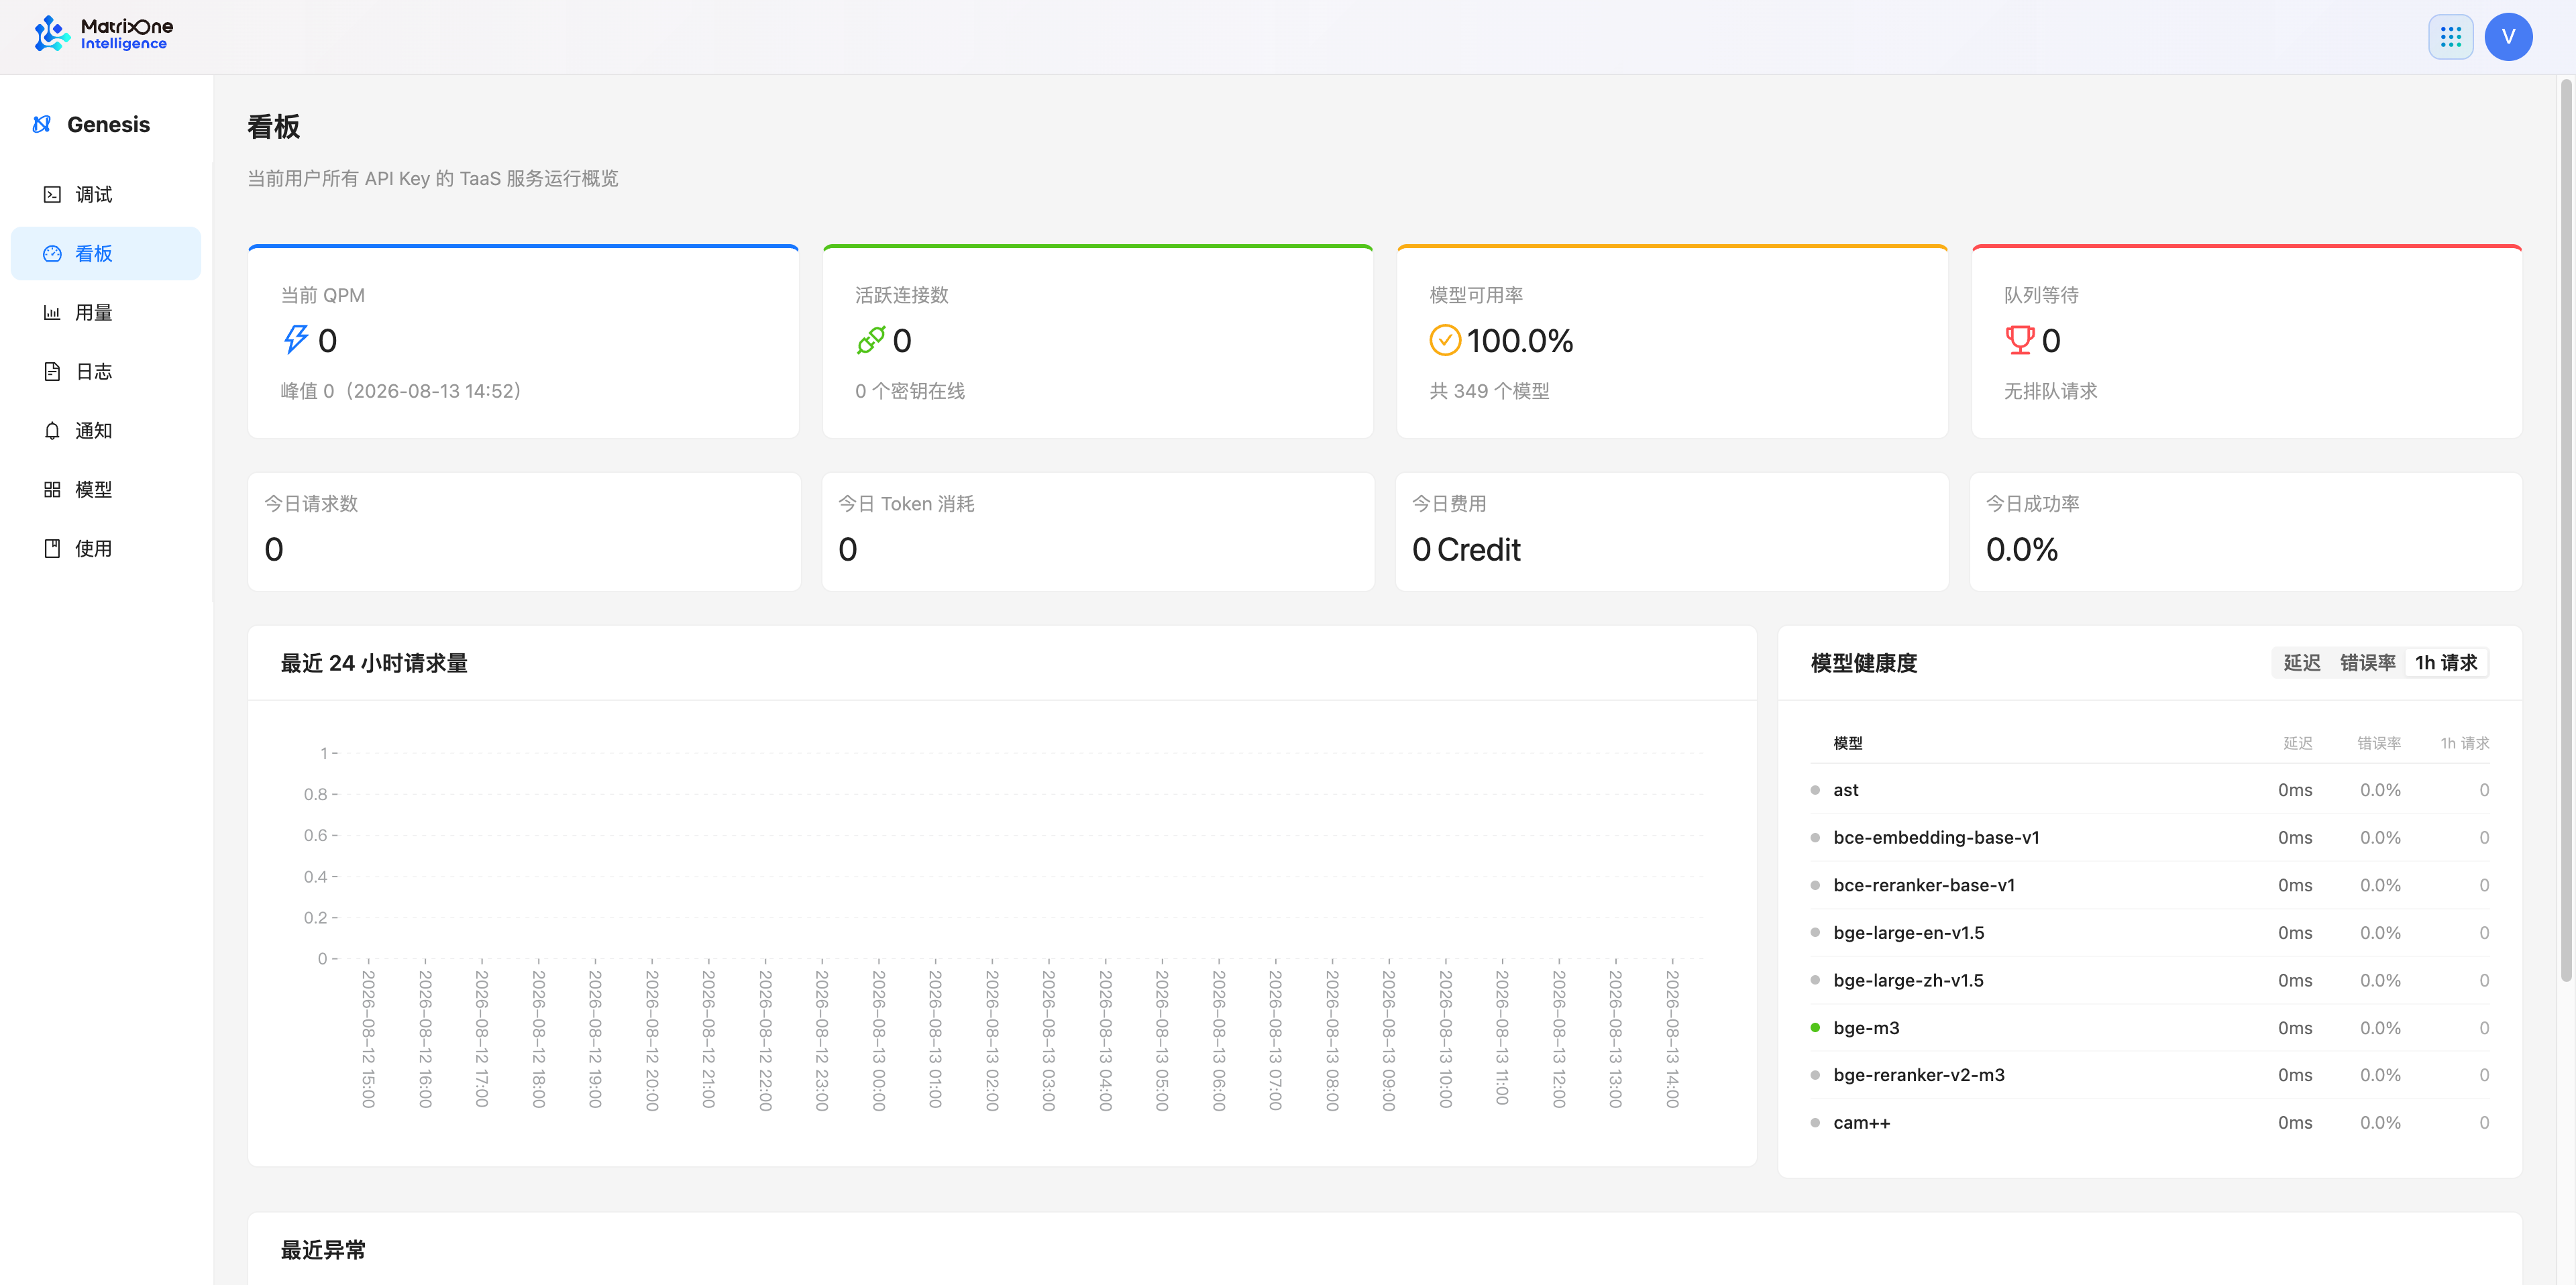Image resolution: width=2576 pixels, height=1285 pixels.
Task: Click the 今日 Token 消耗 card
Action: click(1098, 532)
